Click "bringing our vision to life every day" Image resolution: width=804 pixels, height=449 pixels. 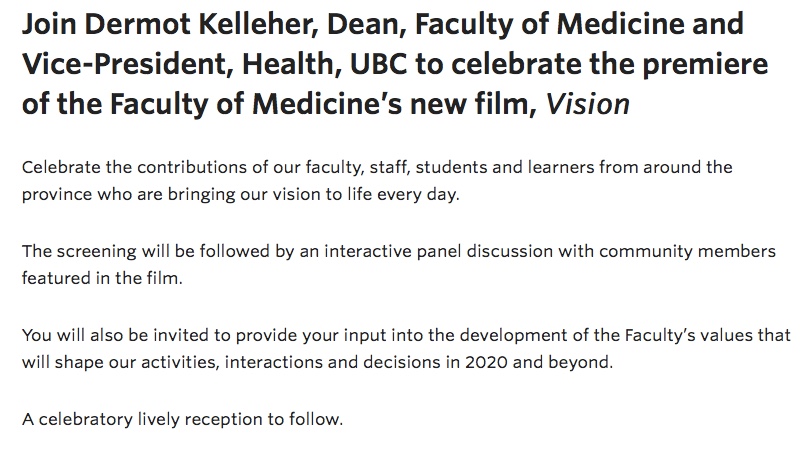click(x=320, y=195)
